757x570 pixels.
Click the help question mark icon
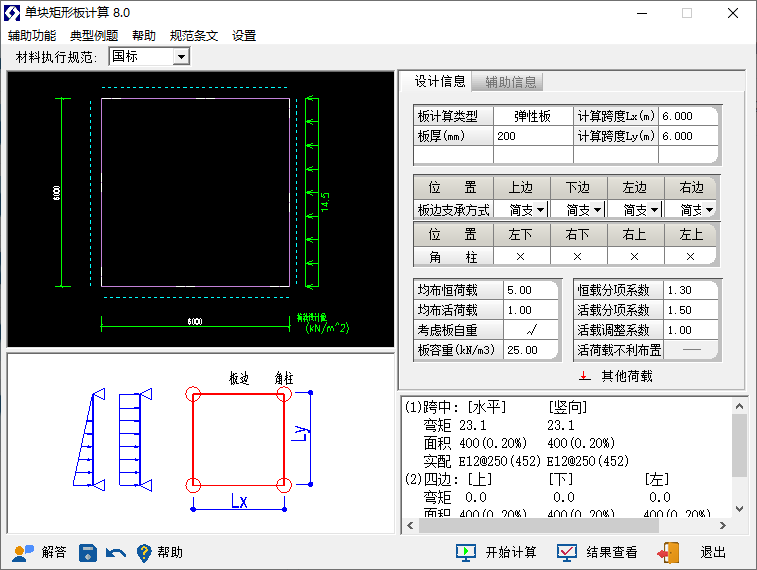coord(144,553)
